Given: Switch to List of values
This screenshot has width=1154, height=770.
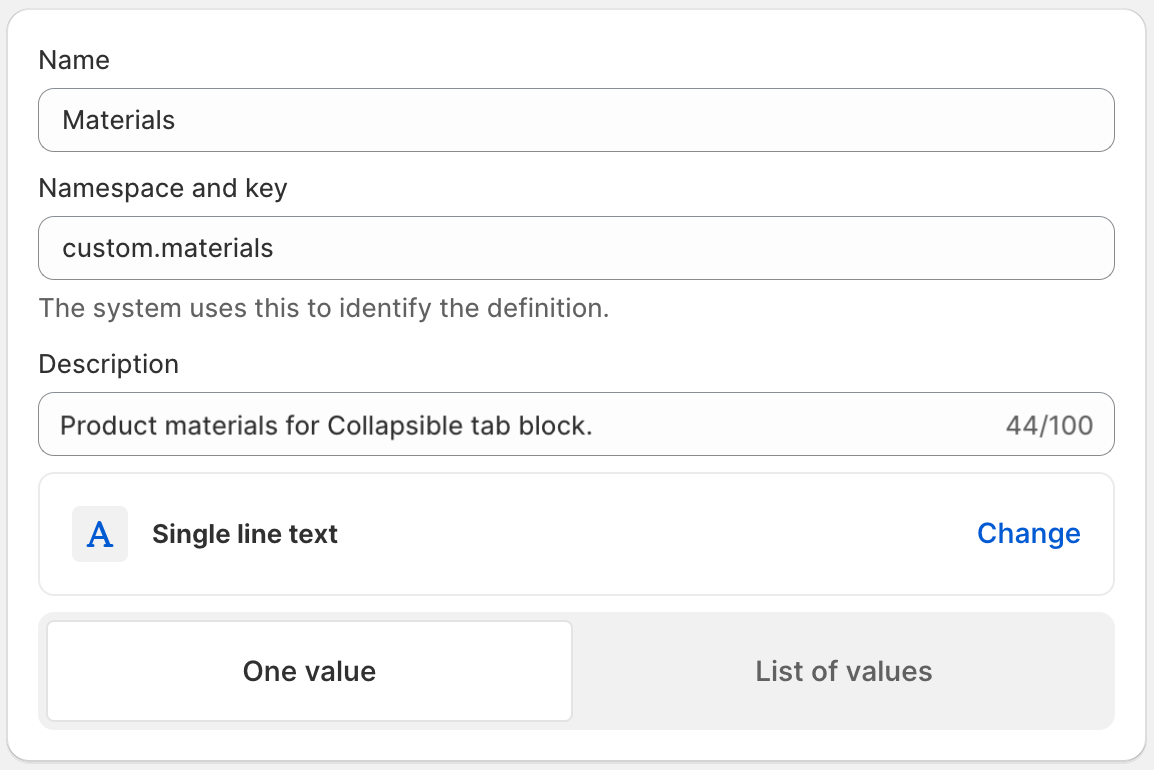Looking at the screenshot, I should (843, 671).
